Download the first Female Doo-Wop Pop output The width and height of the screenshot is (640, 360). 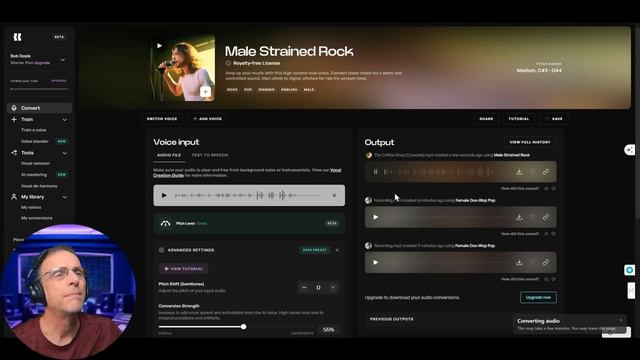[519, 217]
